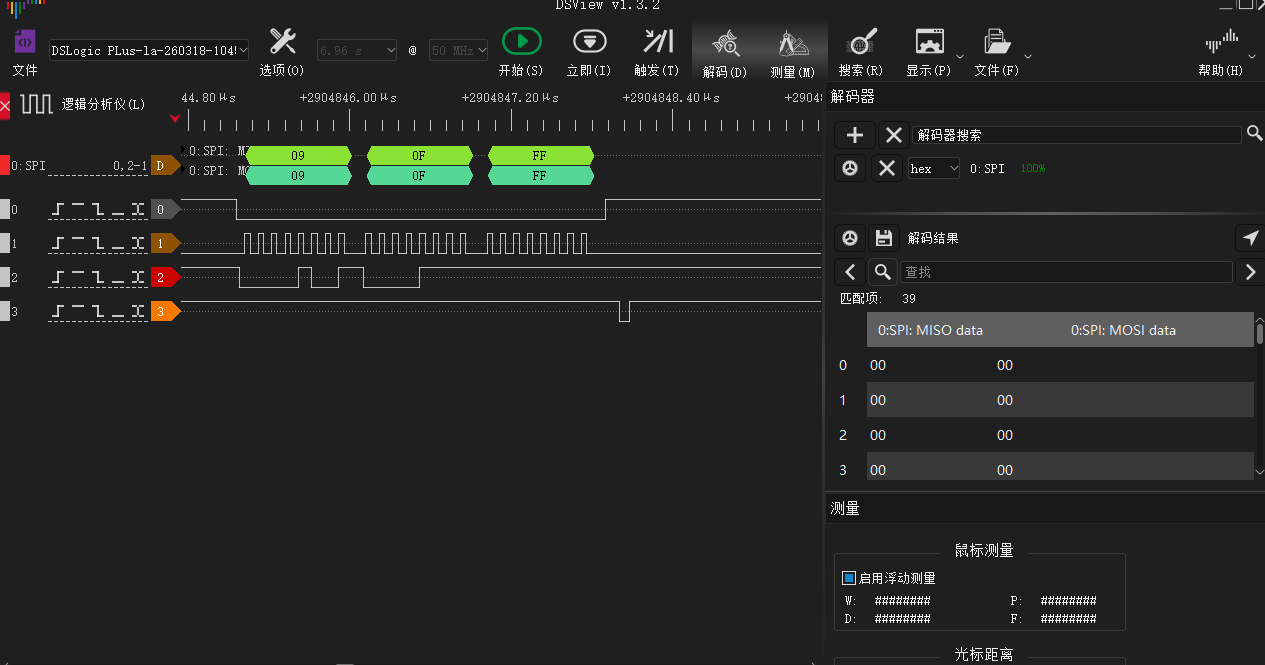The width and height of the screenshot is (1265, 665).
Task: Select channel 0 gray label tag
Action: click(164, 209)
